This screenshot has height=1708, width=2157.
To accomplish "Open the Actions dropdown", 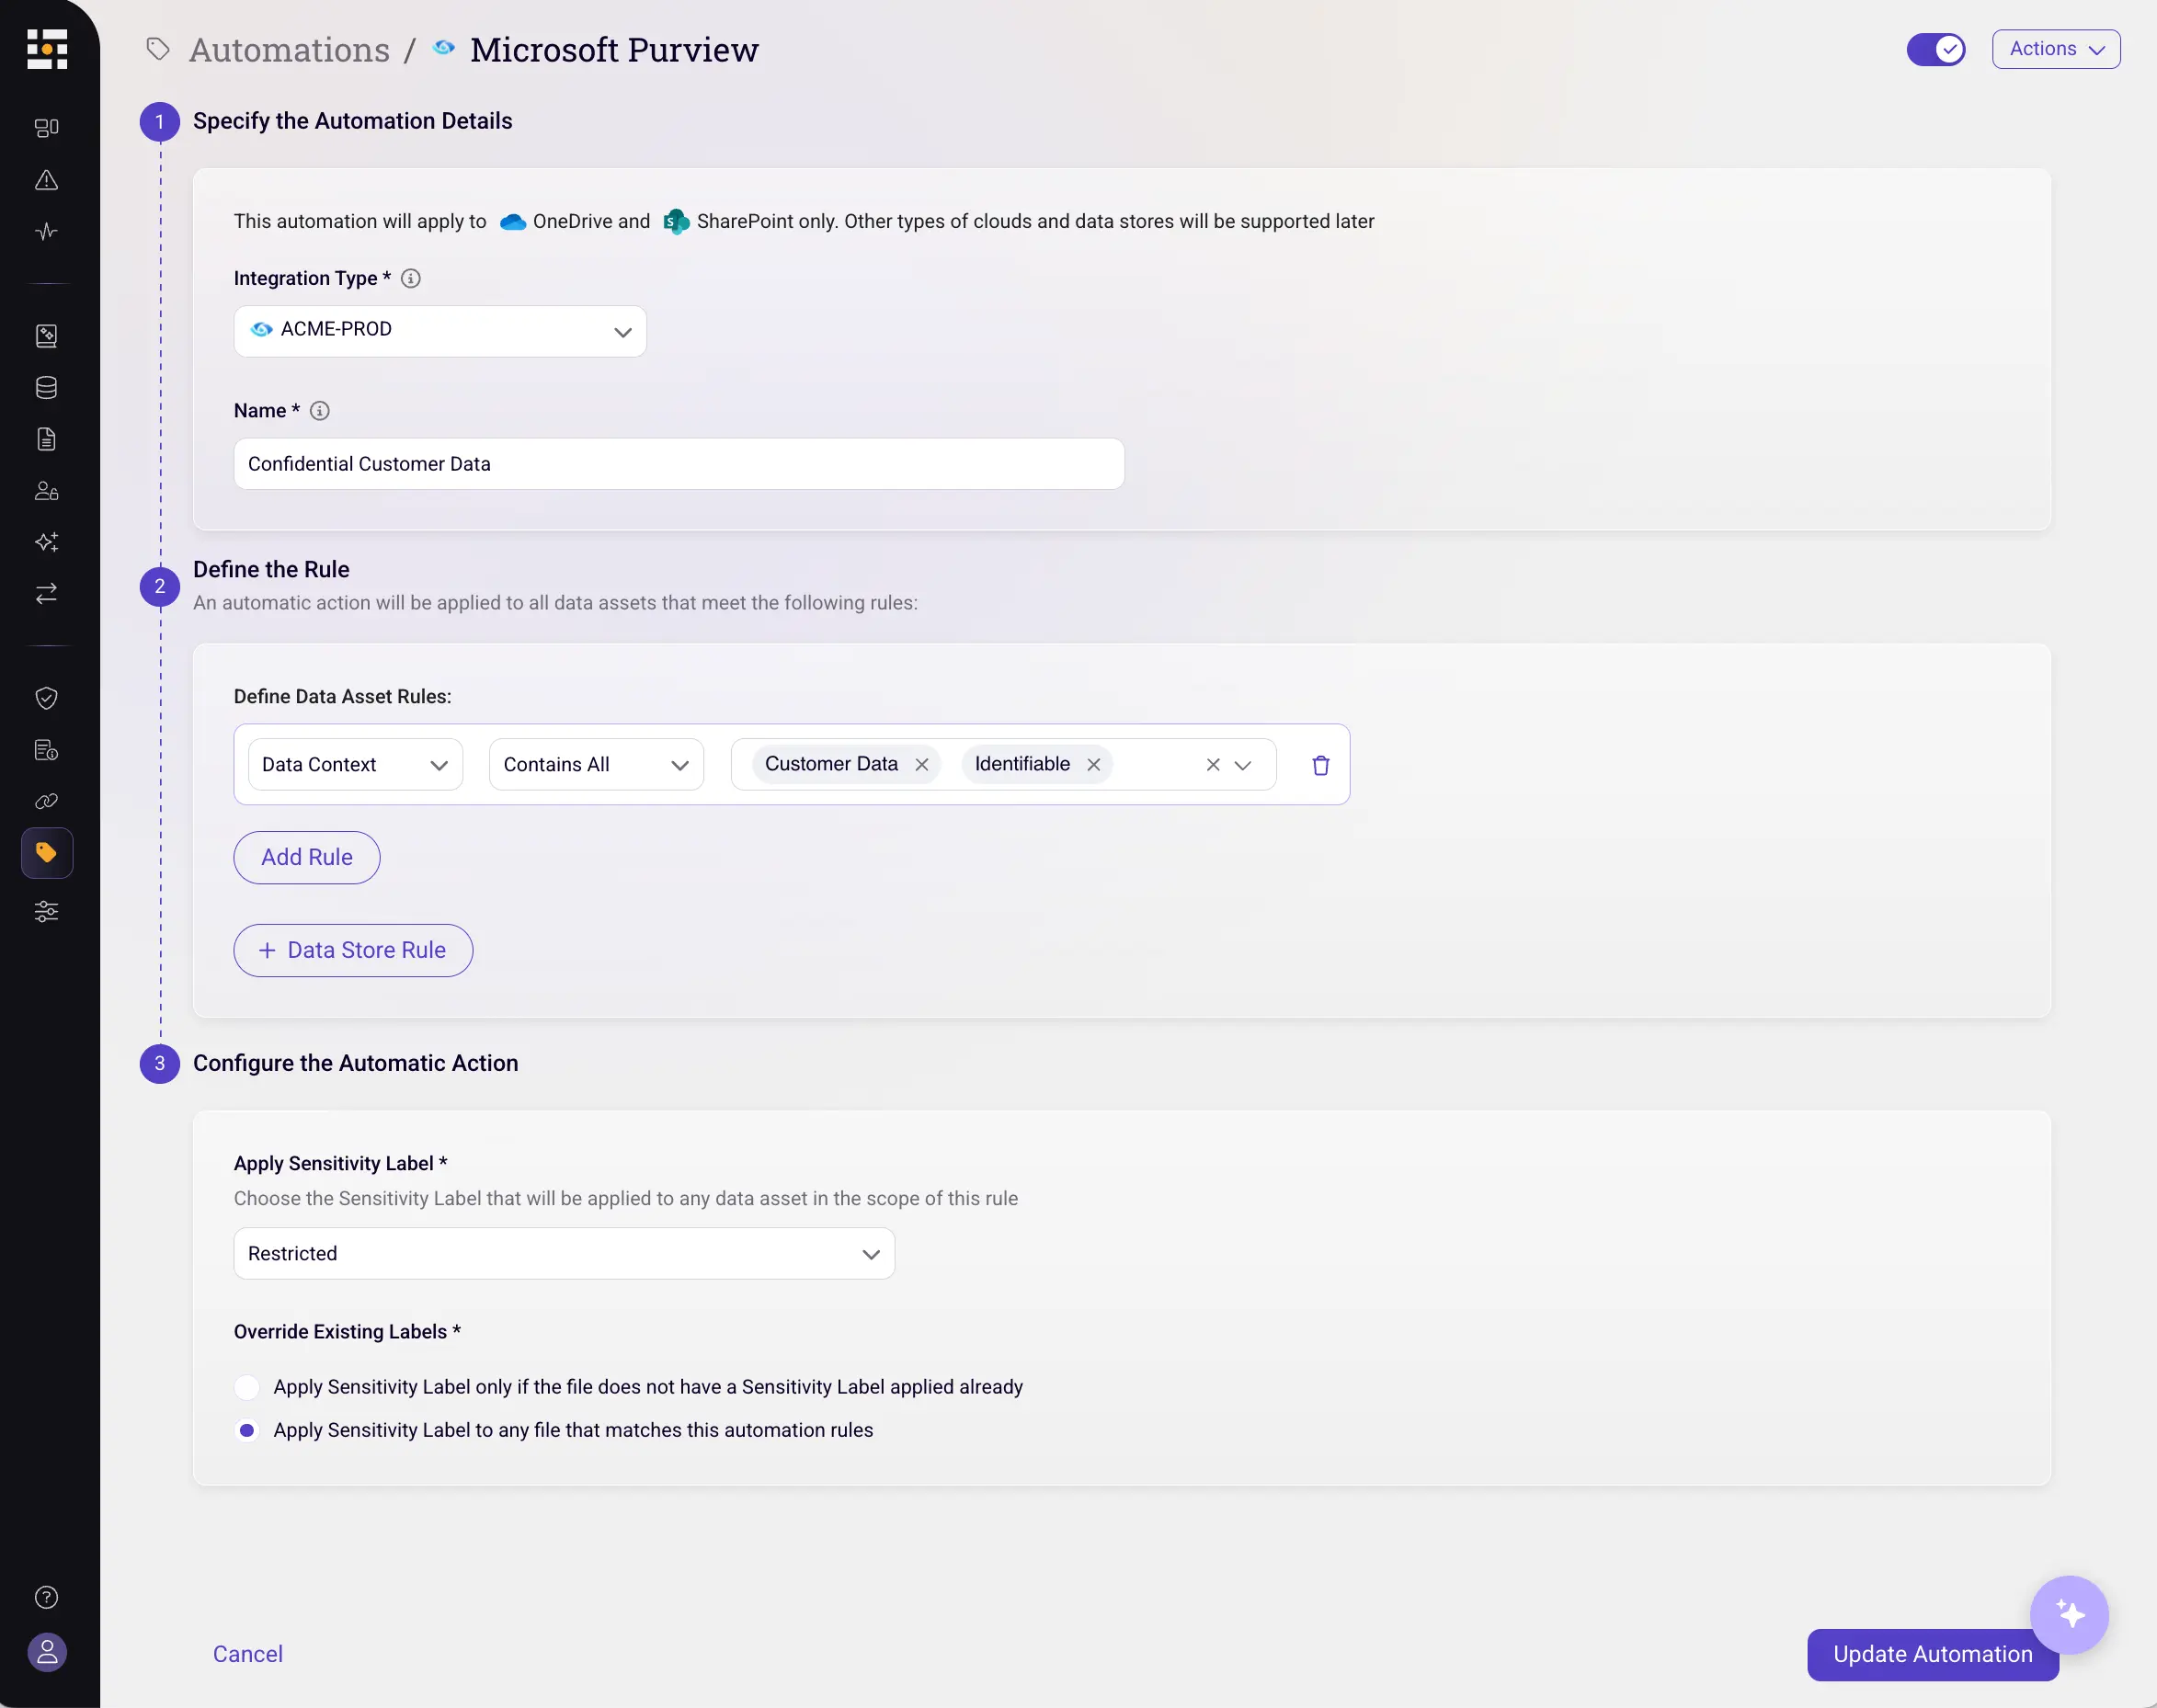I will pyautogui.click(x=2056, y=49).
